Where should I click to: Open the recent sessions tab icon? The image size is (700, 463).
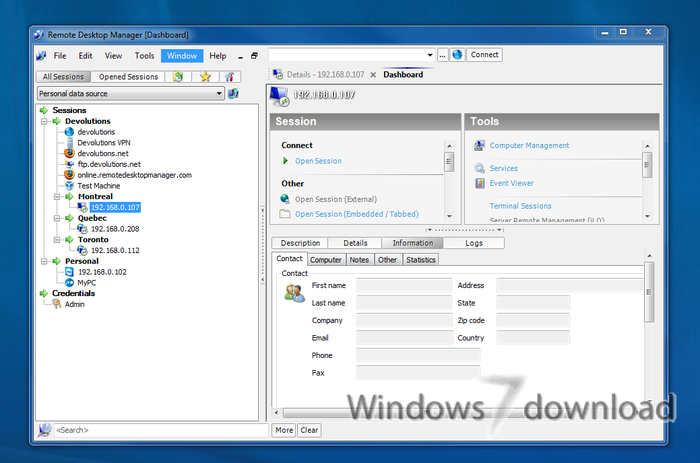click(178, 77)
